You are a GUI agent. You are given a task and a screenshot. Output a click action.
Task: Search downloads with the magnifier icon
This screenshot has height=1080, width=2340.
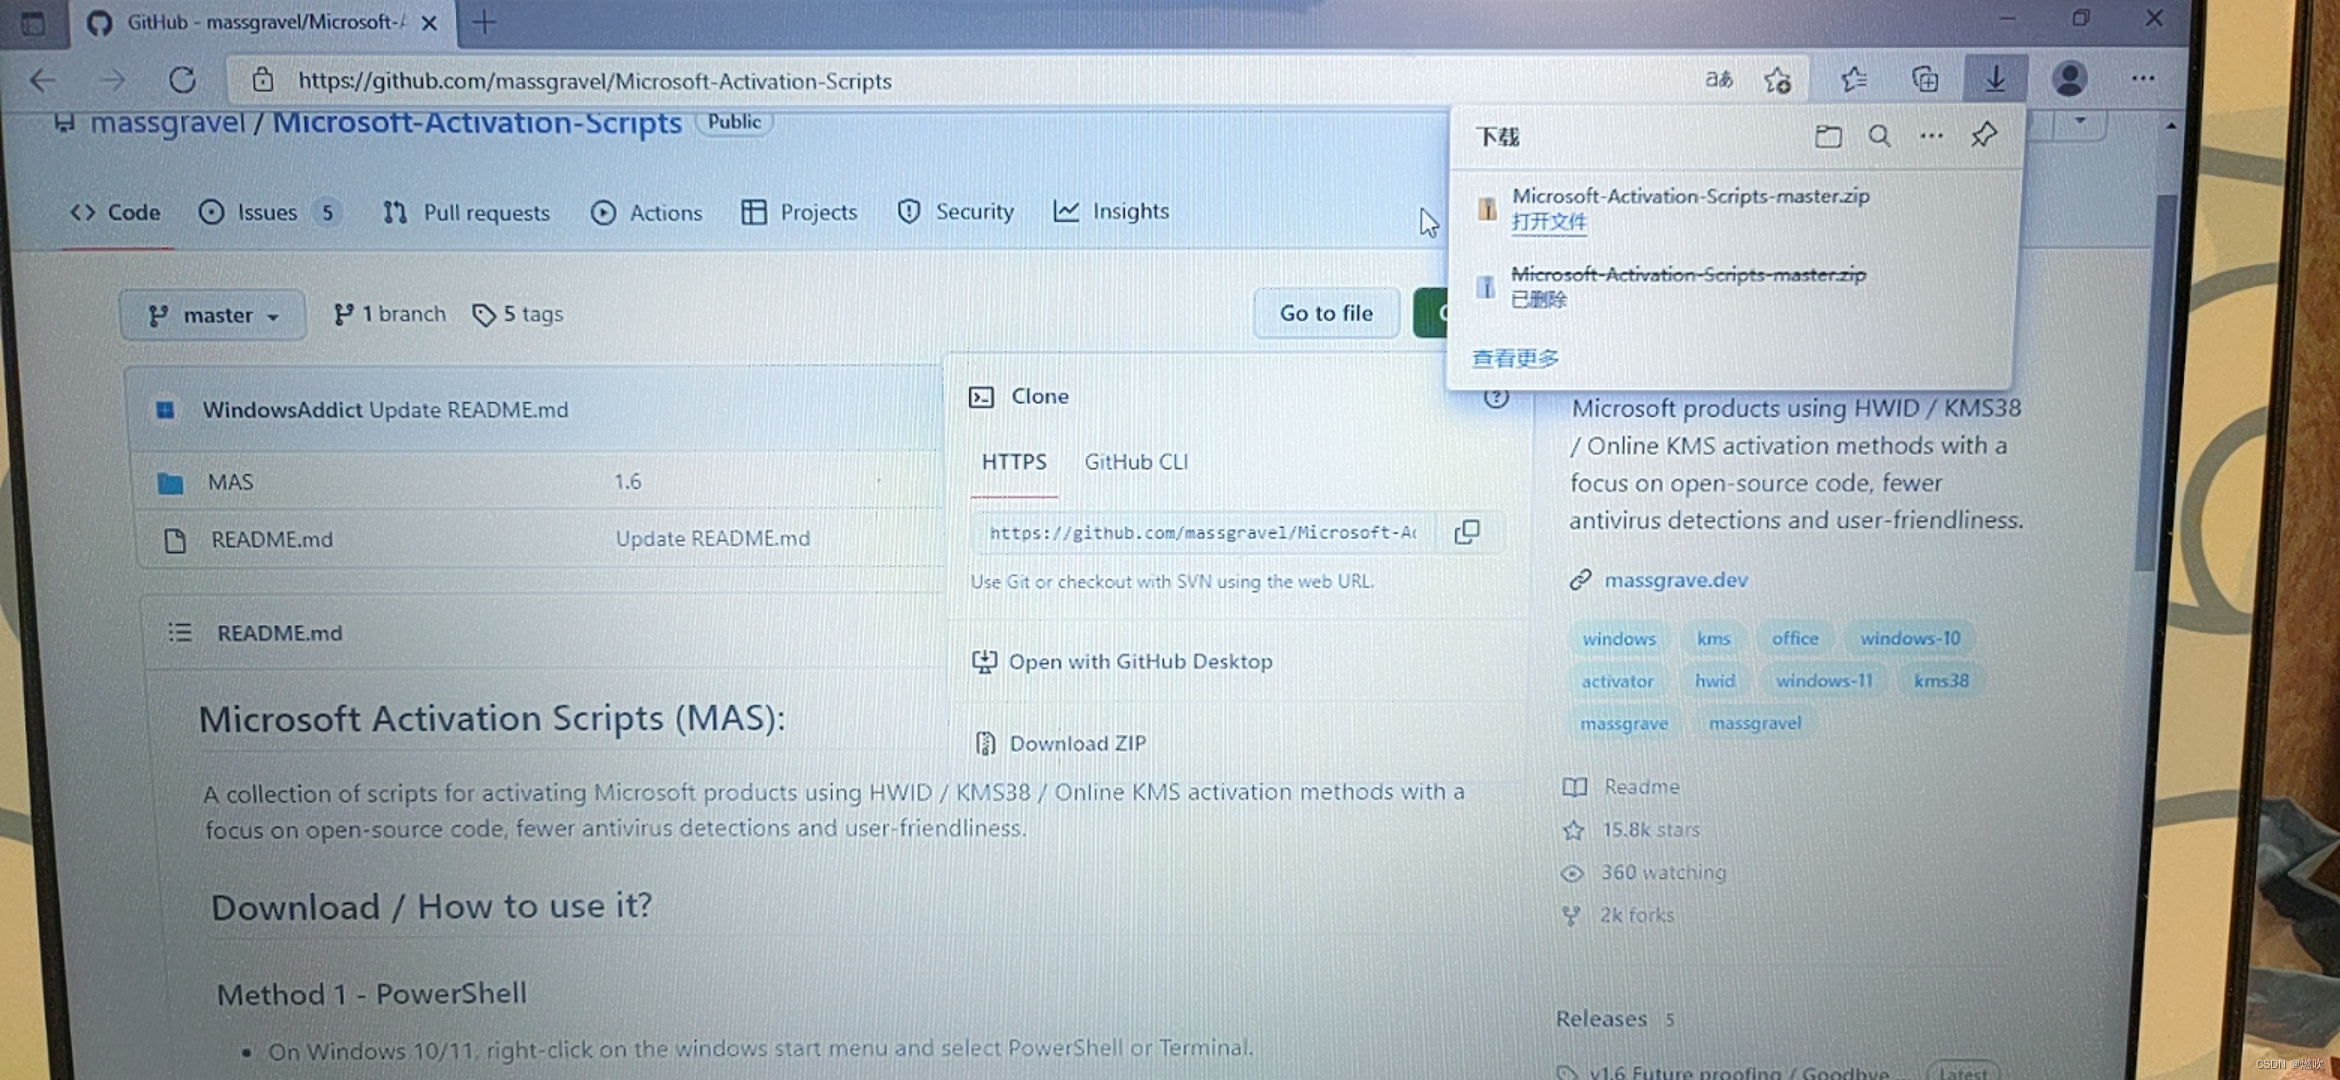tap(1879, 136)
